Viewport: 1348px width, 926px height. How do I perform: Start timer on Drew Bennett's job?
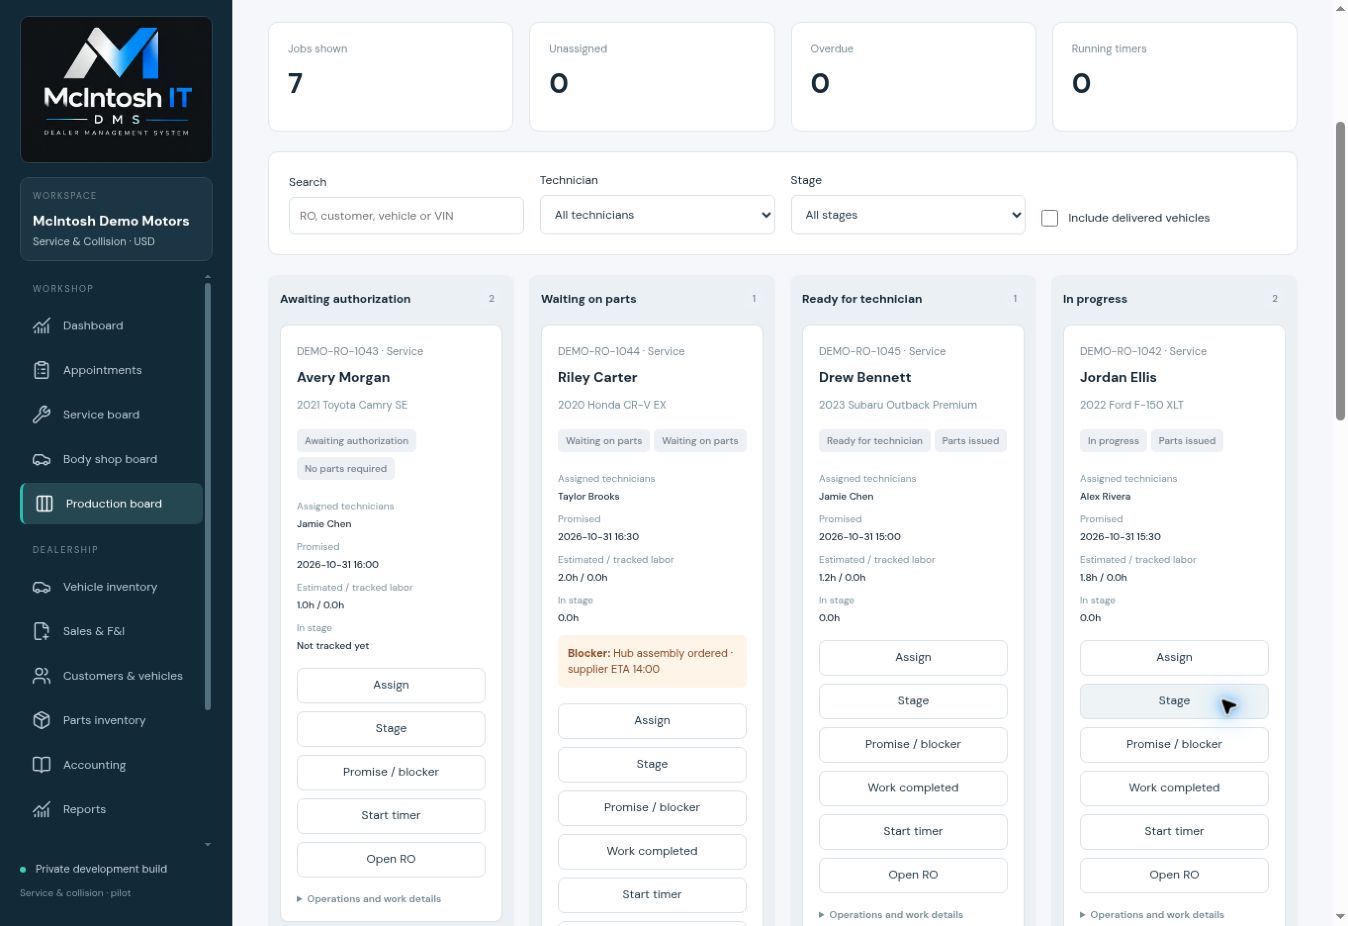click(913, 832)
